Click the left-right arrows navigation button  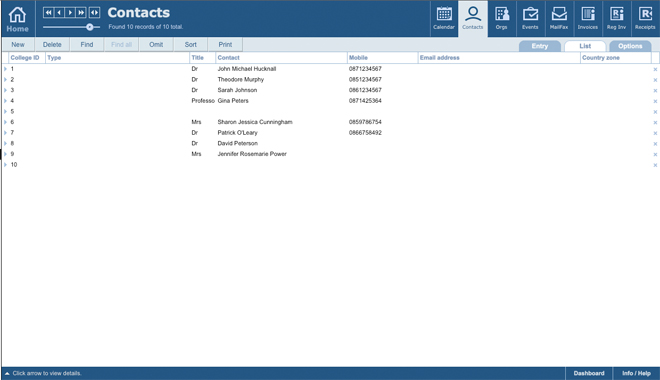94,13
